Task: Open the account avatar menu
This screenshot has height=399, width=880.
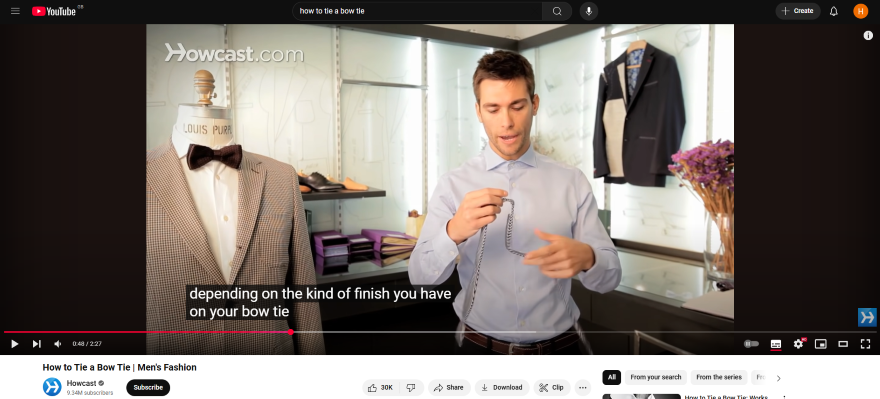Action: pos(860,11)
